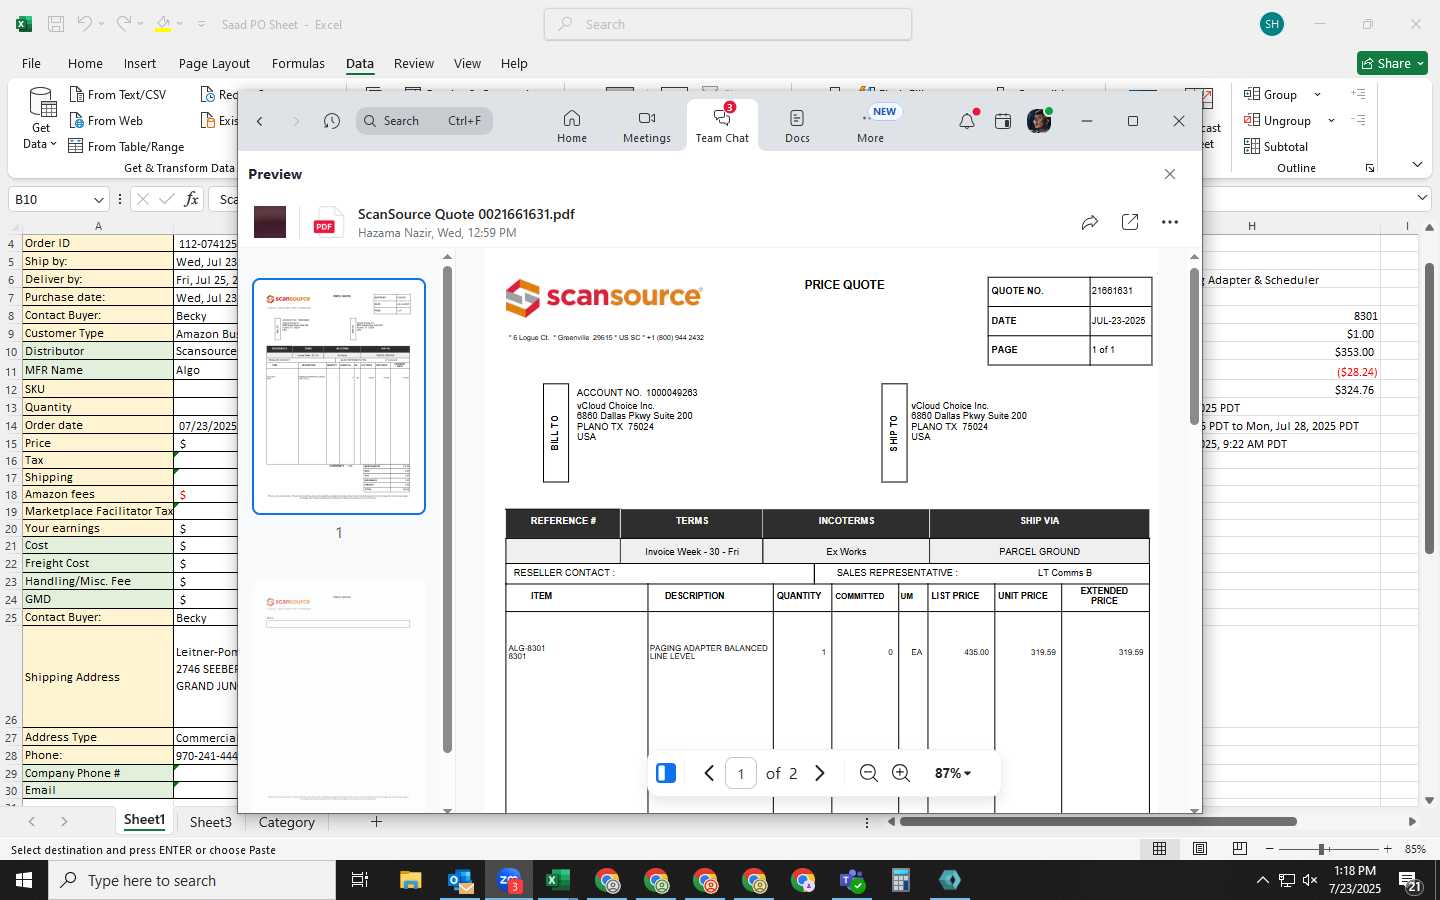Go to next PDF page
The height and width of the screenshot is (900, 1440).
tap(820, 773)
